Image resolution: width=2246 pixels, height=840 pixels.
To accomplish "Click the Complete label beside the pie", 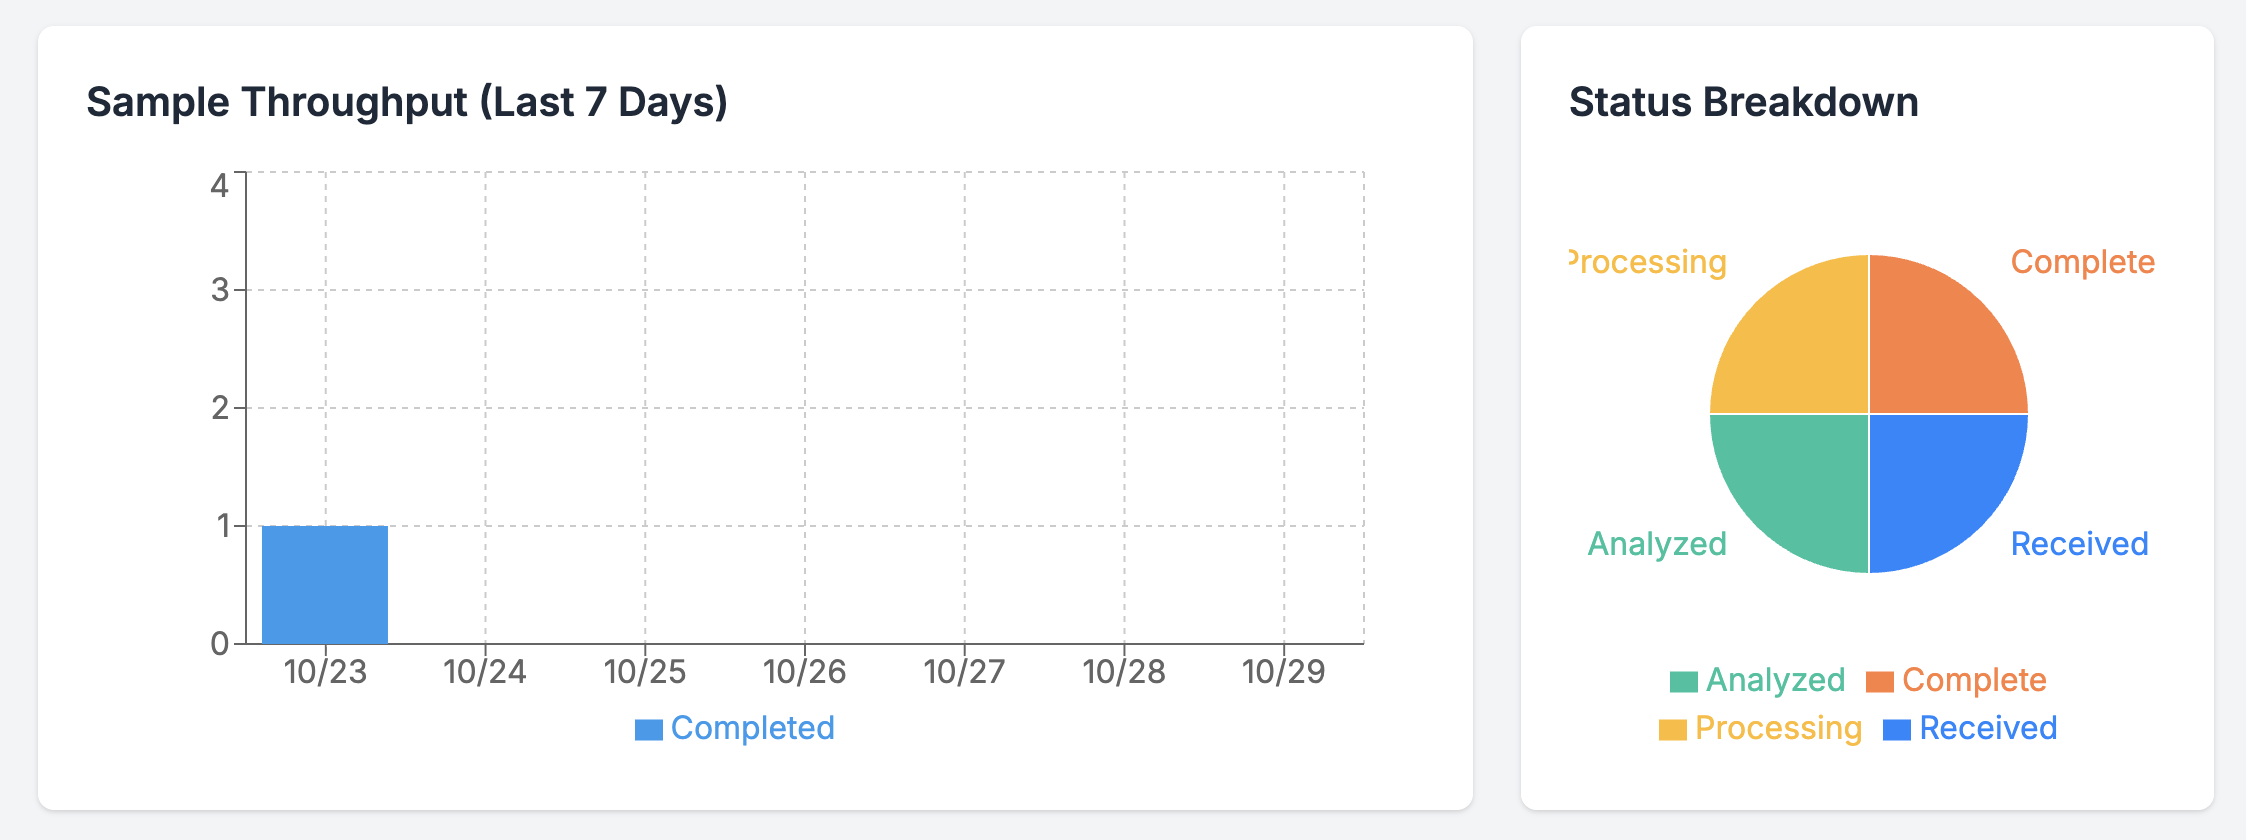I will point(2082,262).
